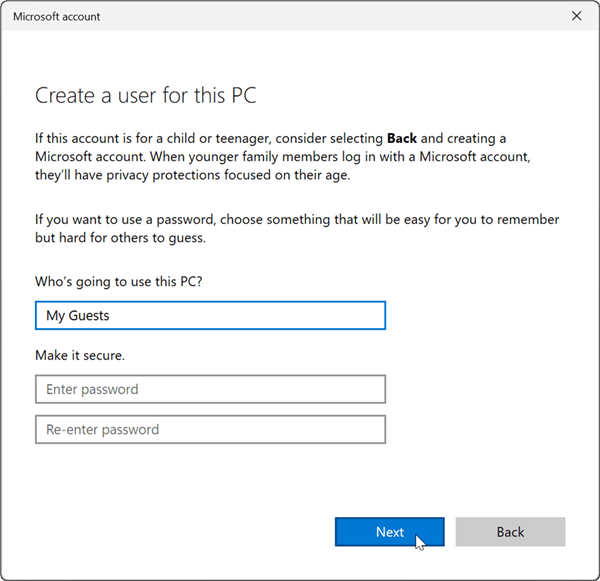Click the bold word Back in the paragraph
600x581 pixels.
pos(402,136)
